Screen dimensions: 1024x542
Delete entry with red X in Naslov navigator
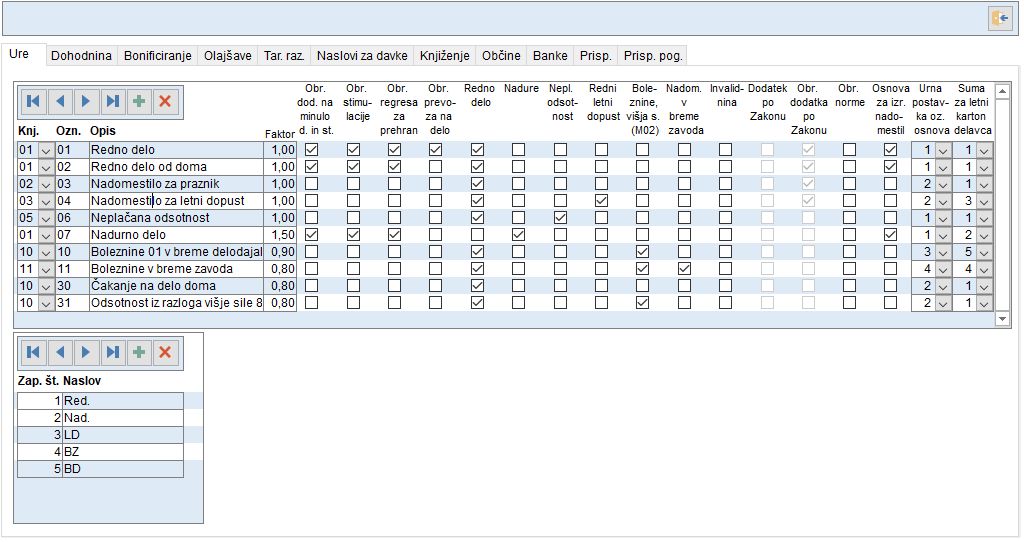tap(165, 353)
